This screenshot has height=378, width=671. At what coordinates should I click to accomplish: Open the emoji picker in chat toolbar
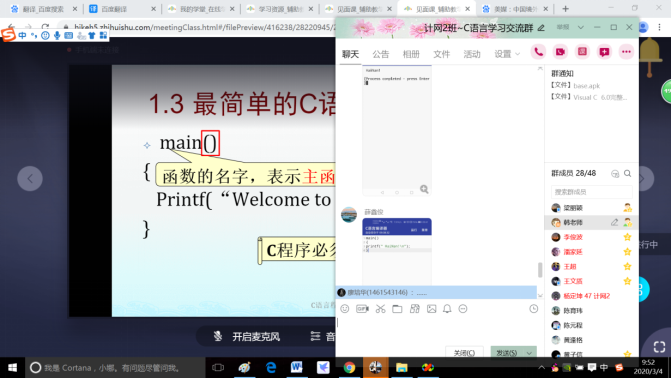(x=344, y=309)
